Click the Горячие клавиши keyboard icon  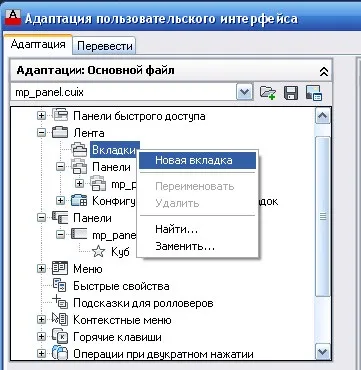60,337
